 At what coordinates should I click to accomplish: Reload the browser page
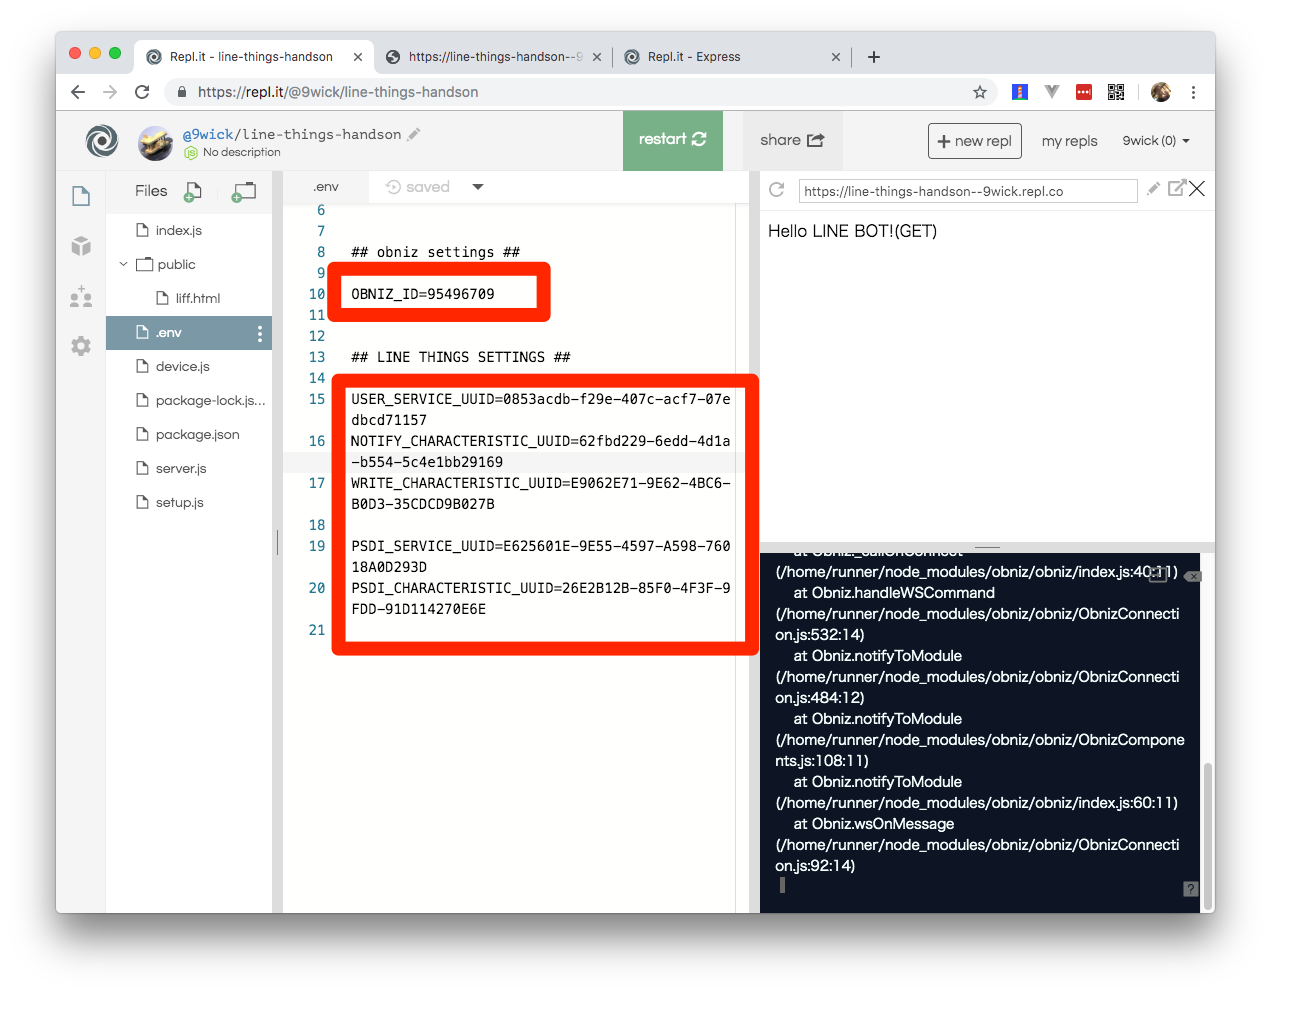coord(142,92)
